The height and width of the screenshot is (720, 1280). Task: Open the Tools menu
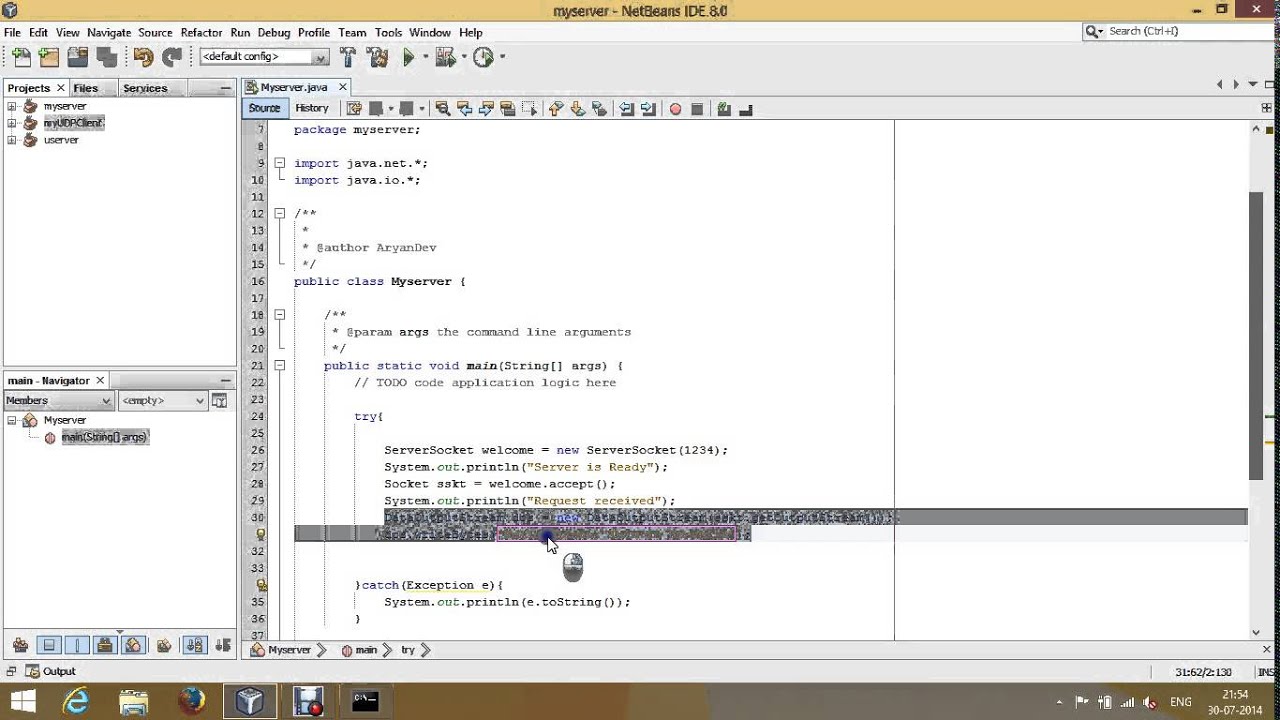(x=388, y=32)
